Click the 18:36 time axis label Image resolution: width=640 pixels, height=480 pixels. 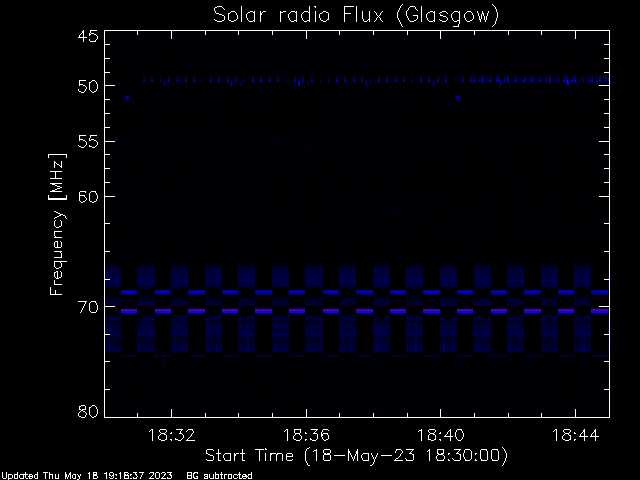306,435
